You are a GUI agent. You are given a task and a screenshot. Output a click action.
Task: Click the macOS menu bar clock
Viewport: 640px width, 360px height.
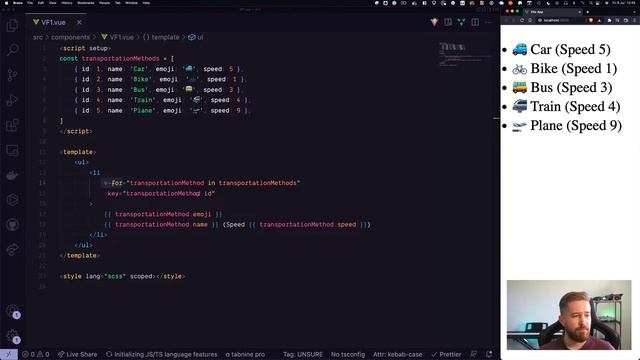pos(625,3)
